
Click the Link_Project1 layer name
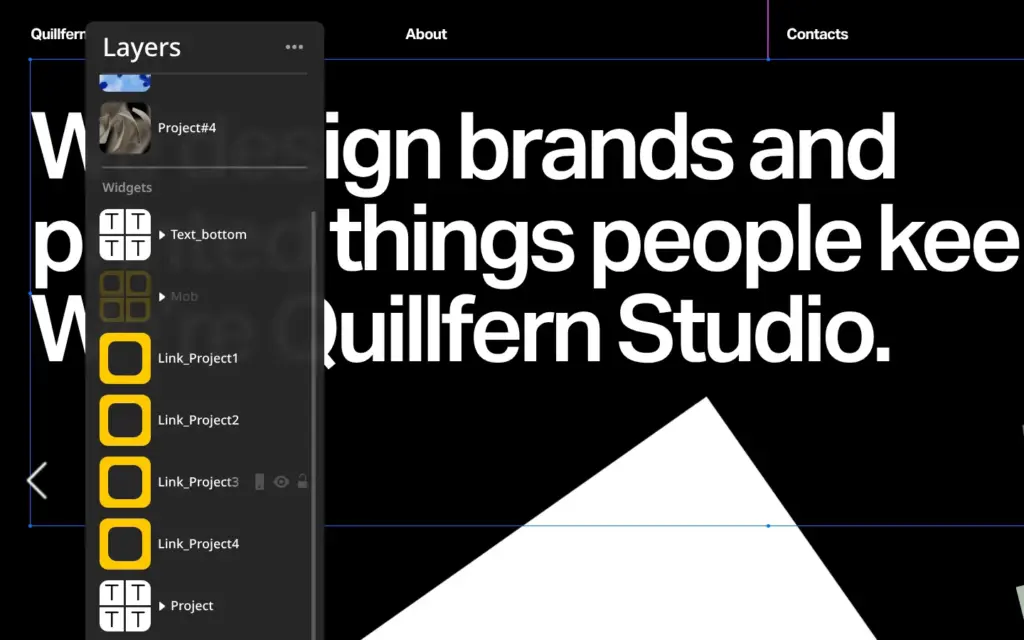pos(198,359)
